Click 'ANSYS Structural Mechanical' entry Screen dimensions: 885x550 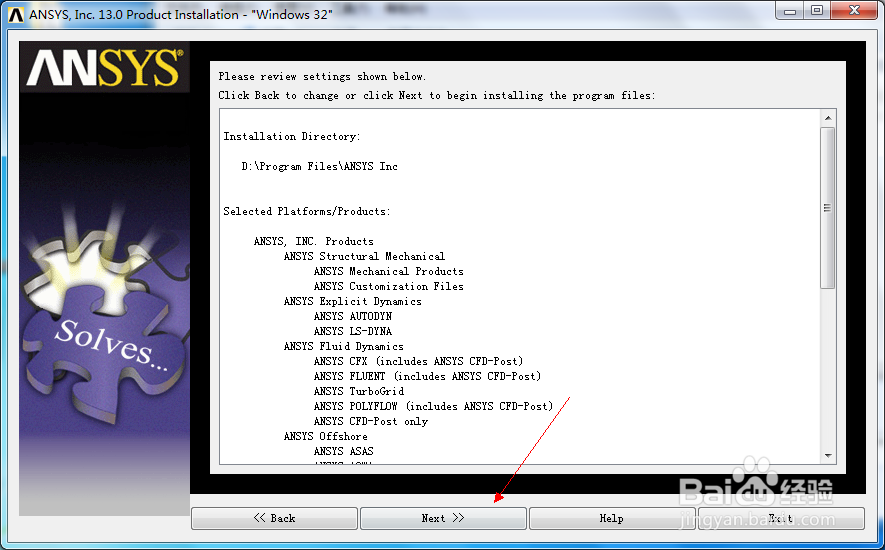pos(364,256)
